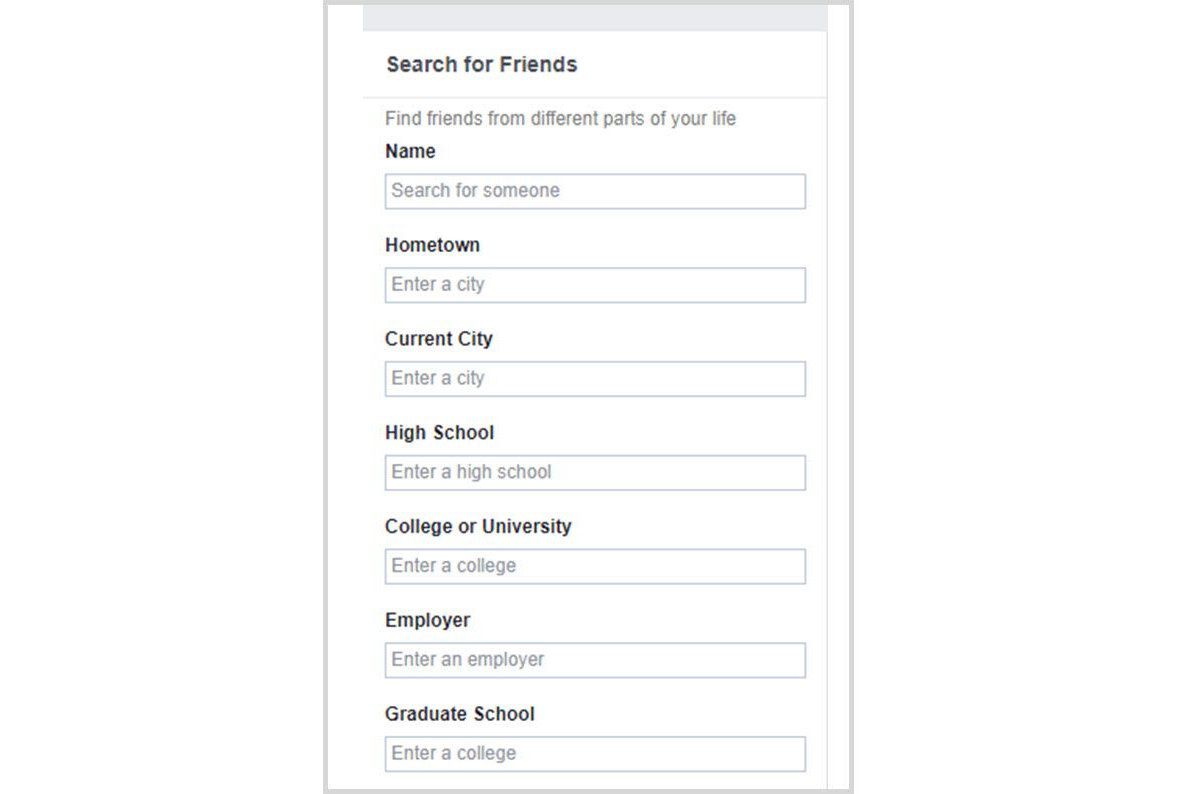Select the Graduate School input field
The height and width of the screenshot is (794, 1191).
(x=595, y=754)
